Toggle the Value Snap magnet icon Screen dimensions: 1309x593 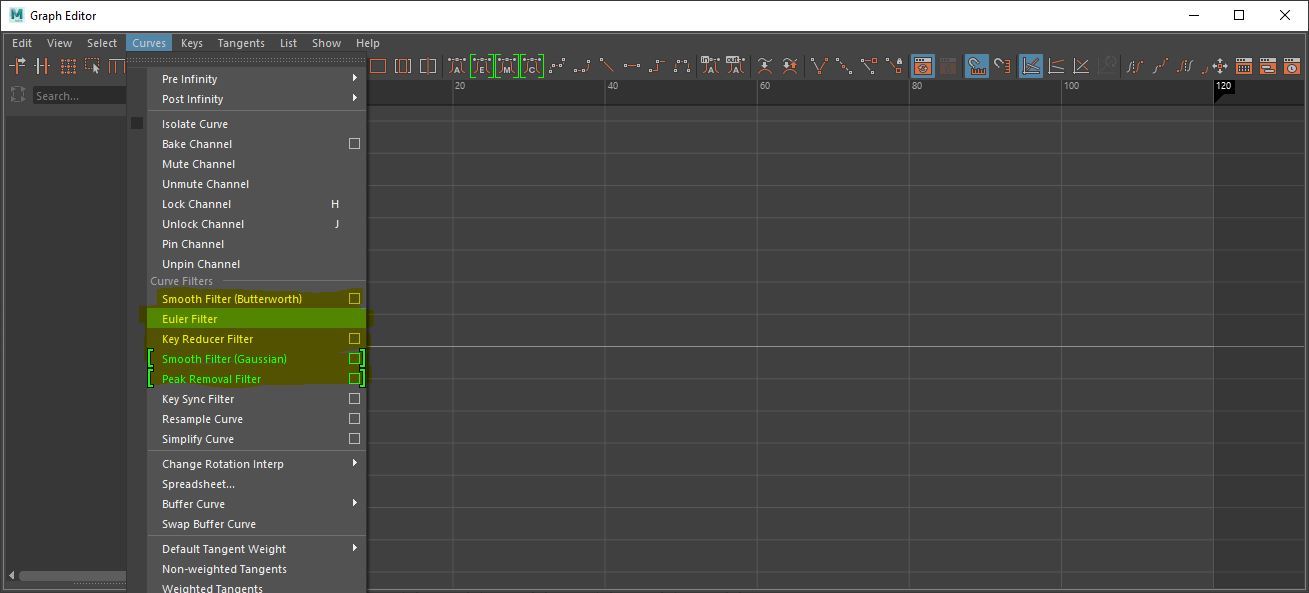tap(1002, 66)
